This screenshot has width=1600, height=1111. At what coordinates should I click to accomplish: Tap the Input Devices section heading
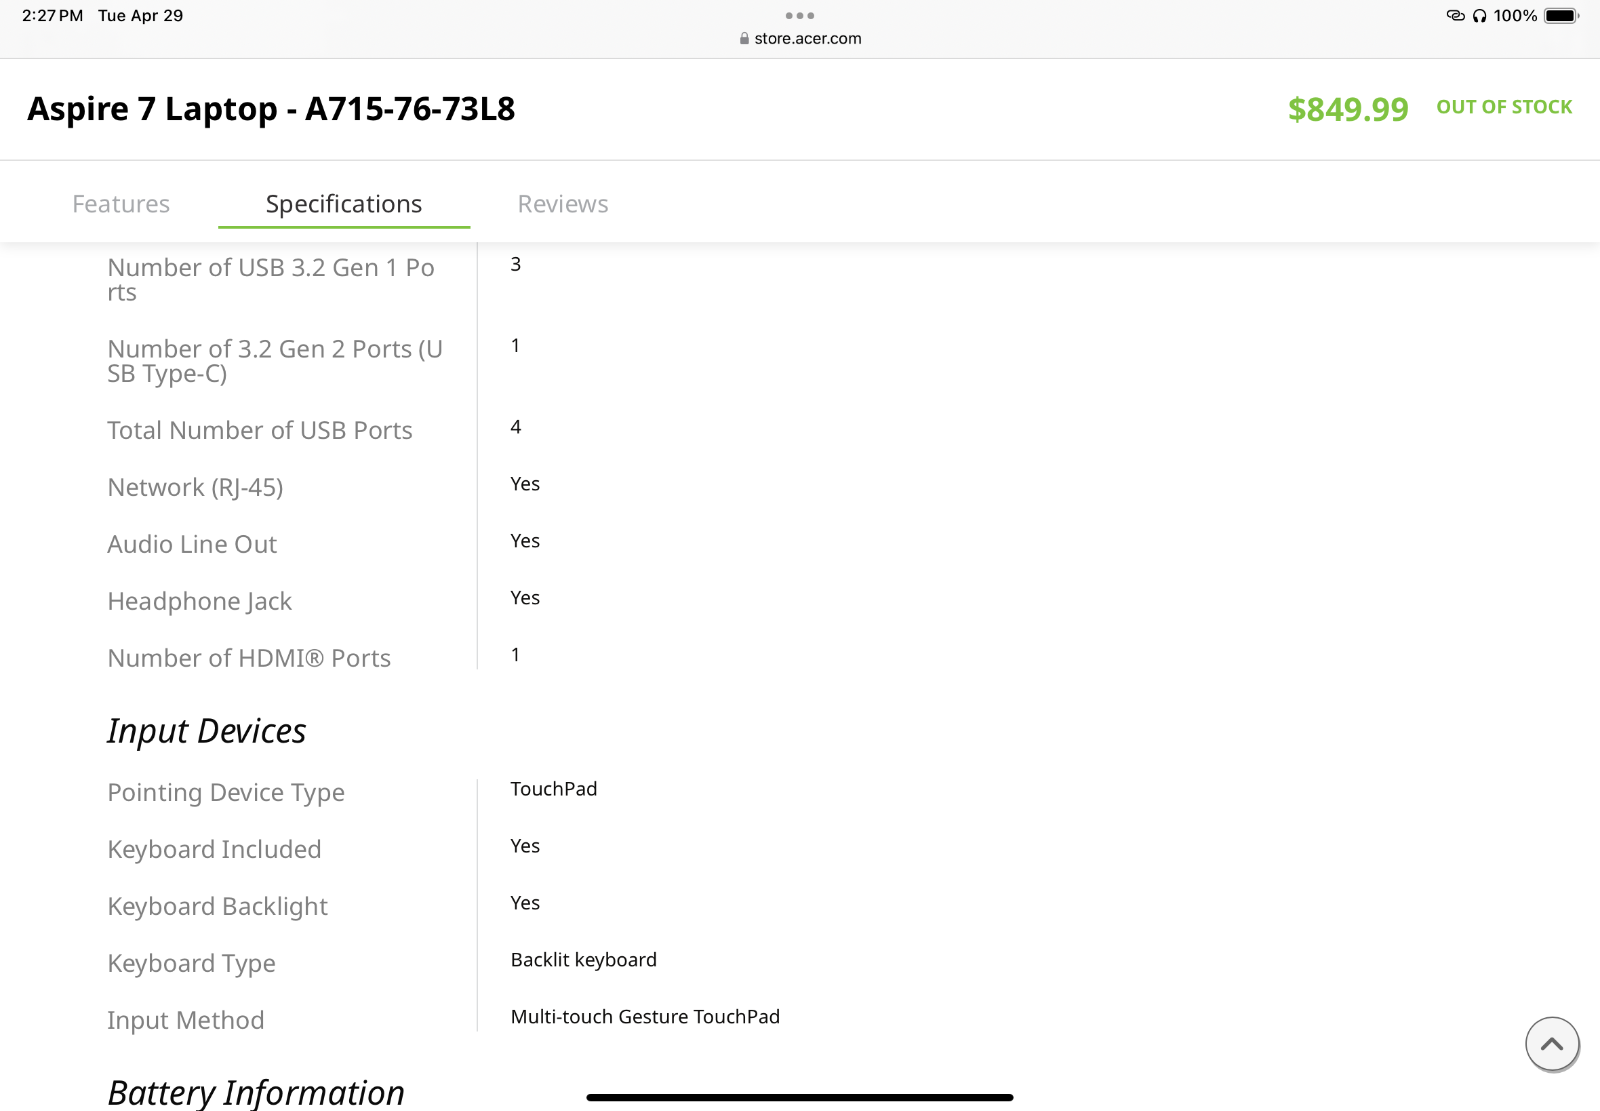tap(207, 731)
